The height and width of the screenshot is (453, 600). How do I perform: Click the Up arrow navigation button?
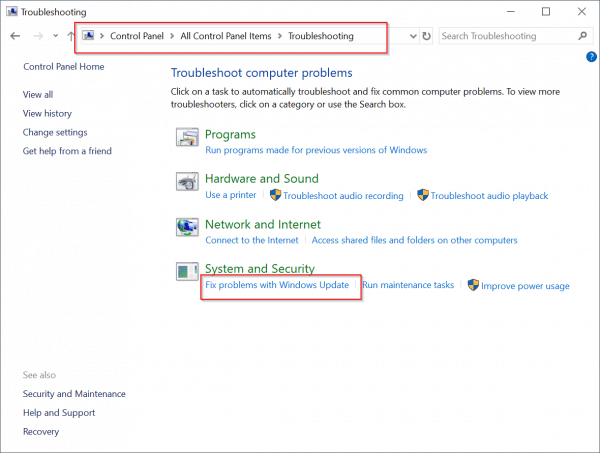point(70,36)
